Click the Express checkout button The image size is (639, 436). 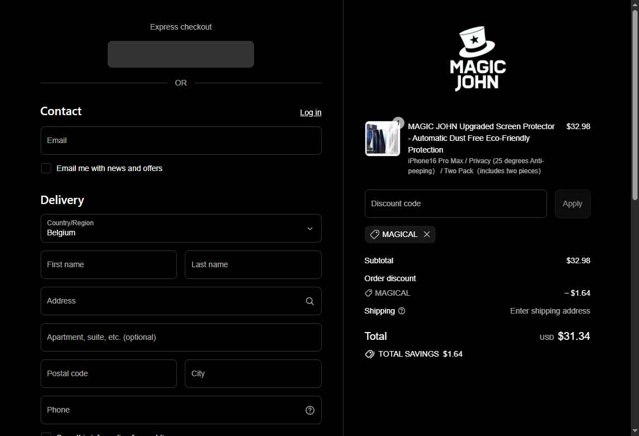[181, 54]
